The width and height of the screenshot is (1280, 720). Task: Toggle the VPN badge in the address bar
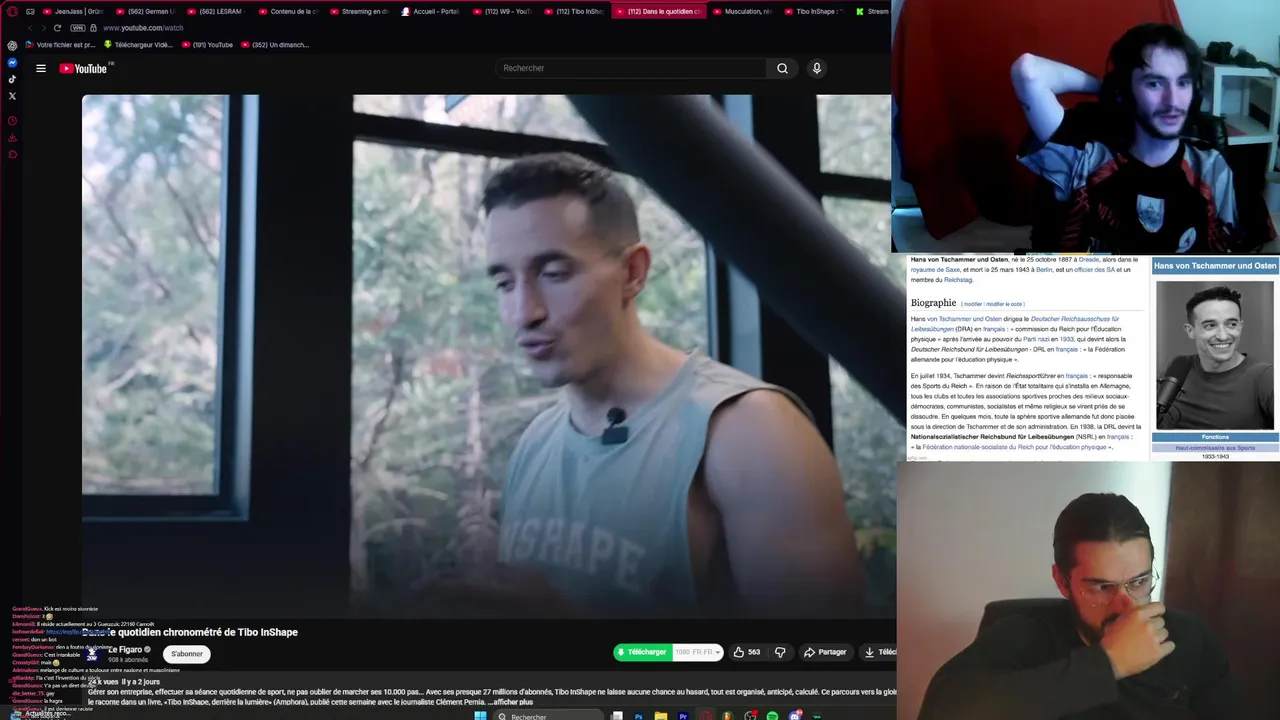click(x=78, y=28)
